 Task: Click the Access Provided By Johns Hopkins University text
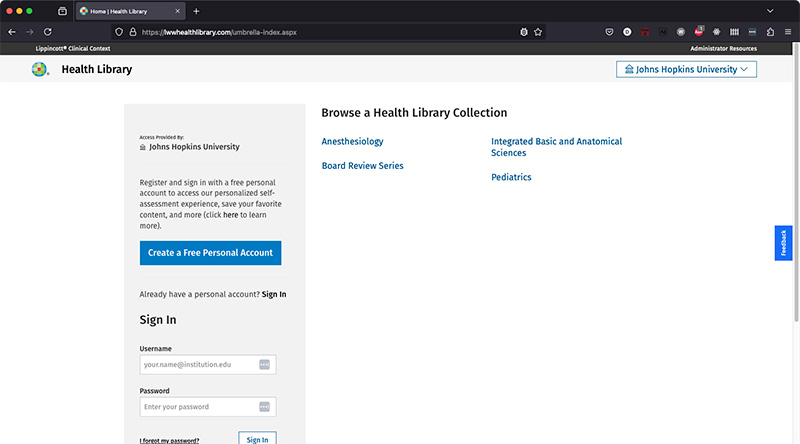pyautogui.click(x=189, y=143)
